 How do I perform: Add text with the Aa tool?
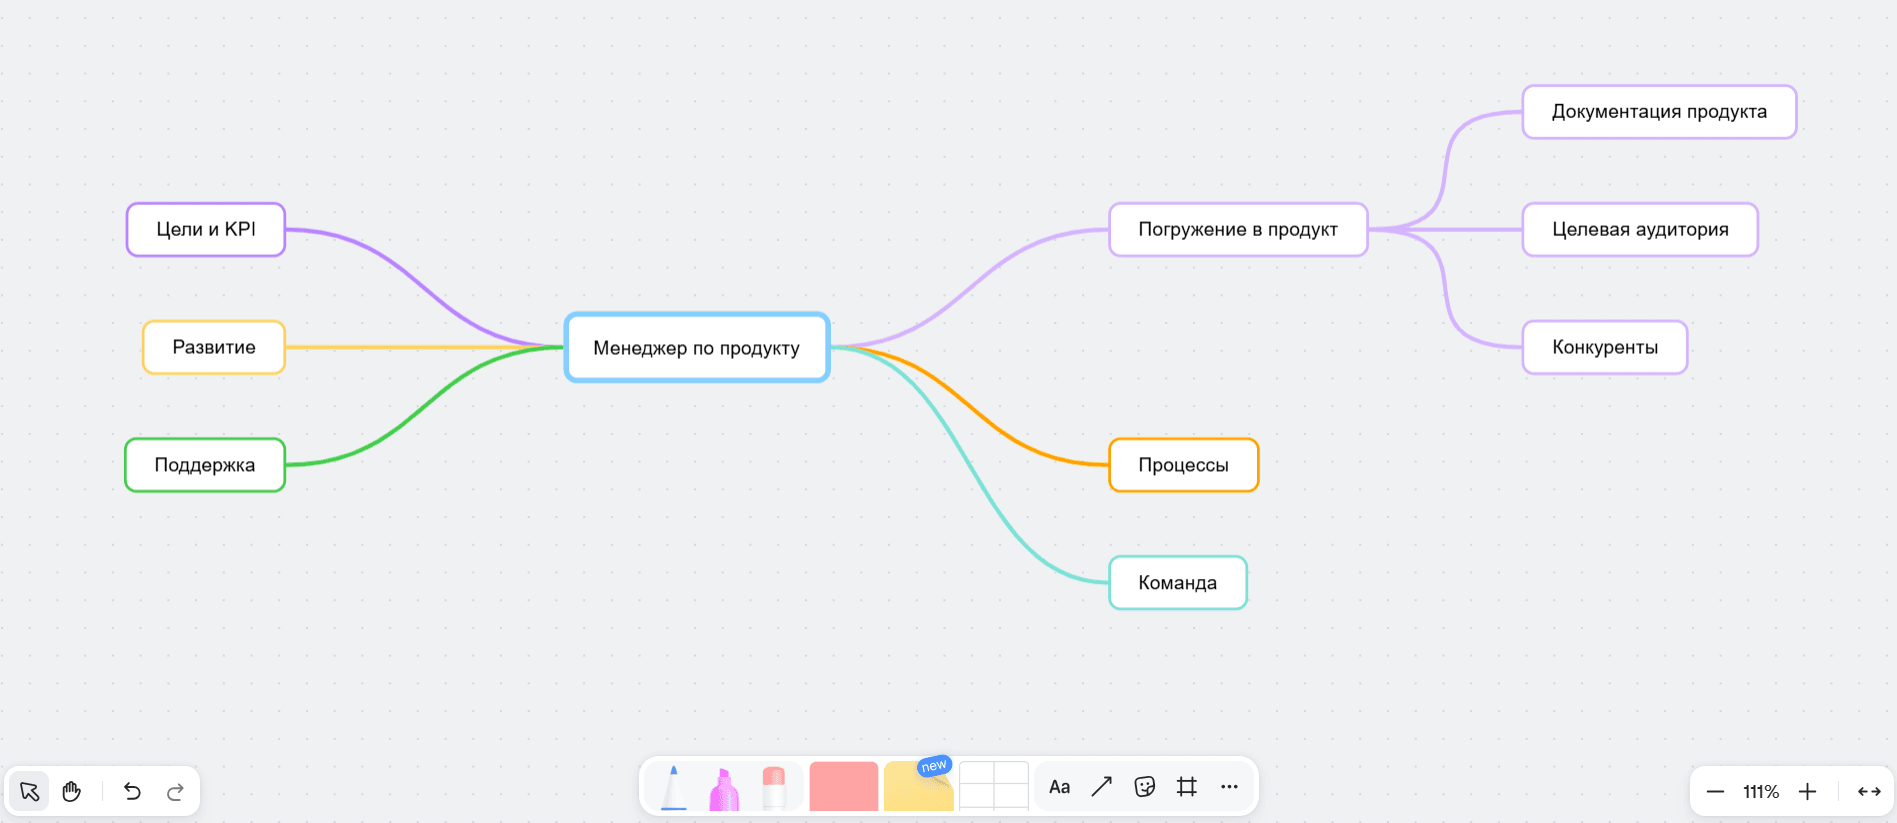(x=1059, y=787)
